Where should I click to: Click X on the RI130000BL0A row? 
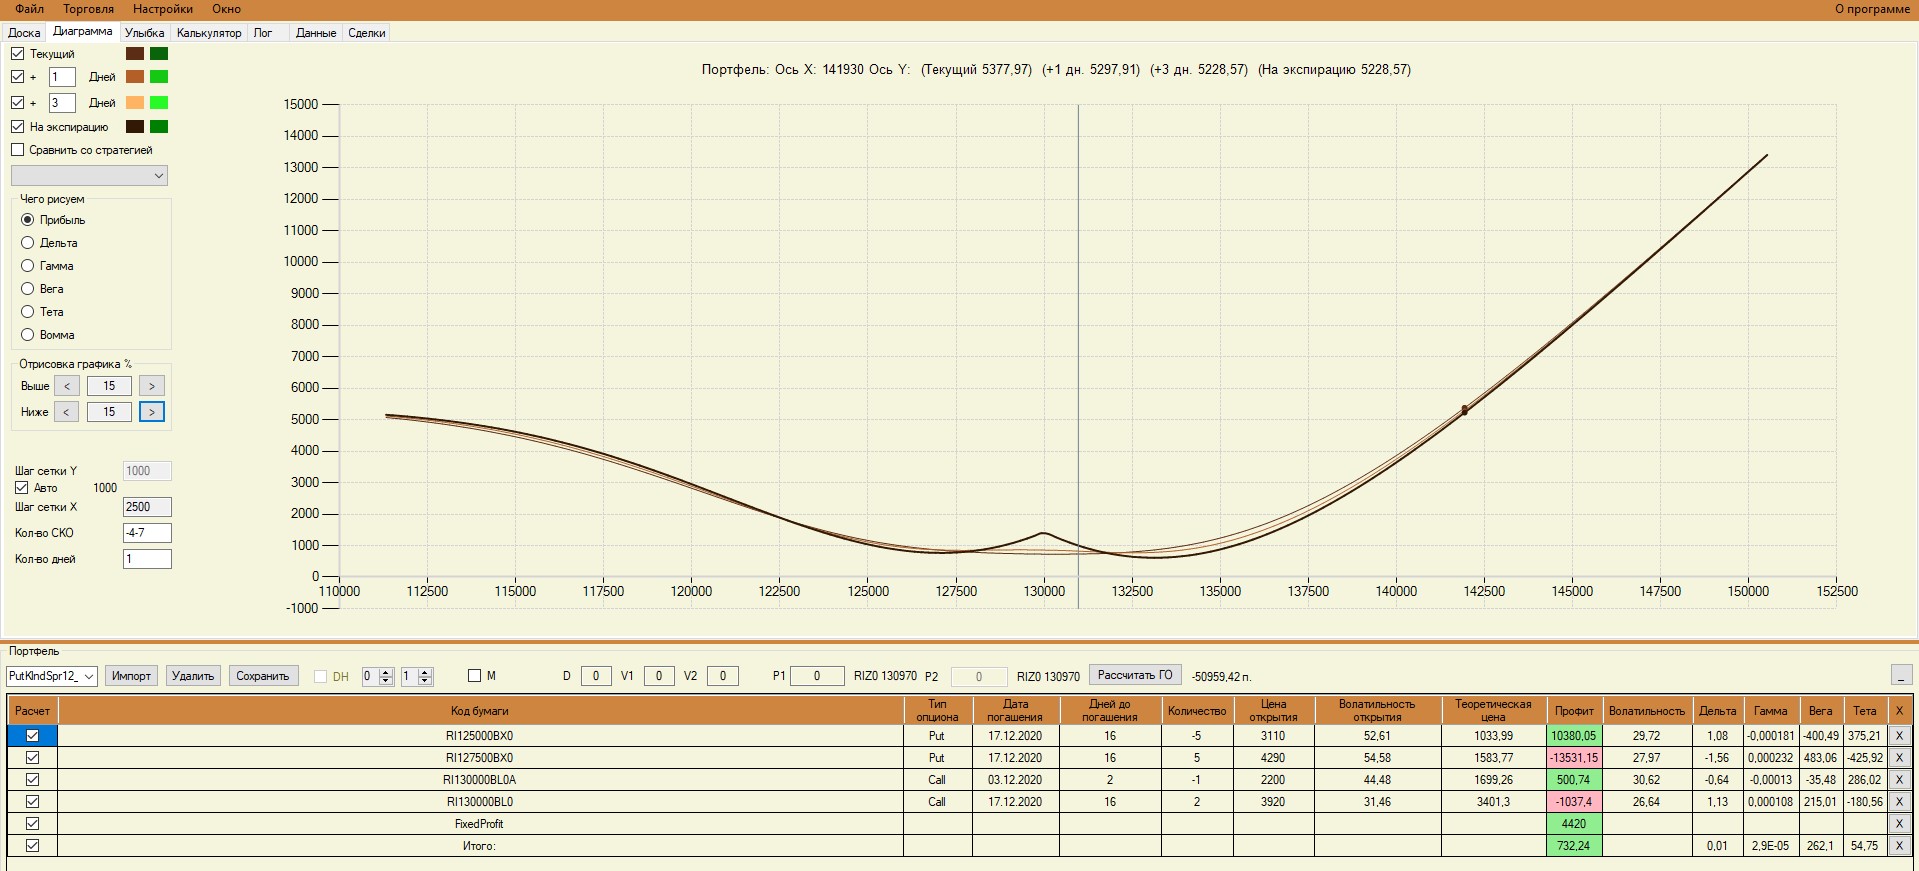[x=1899, y=779]
